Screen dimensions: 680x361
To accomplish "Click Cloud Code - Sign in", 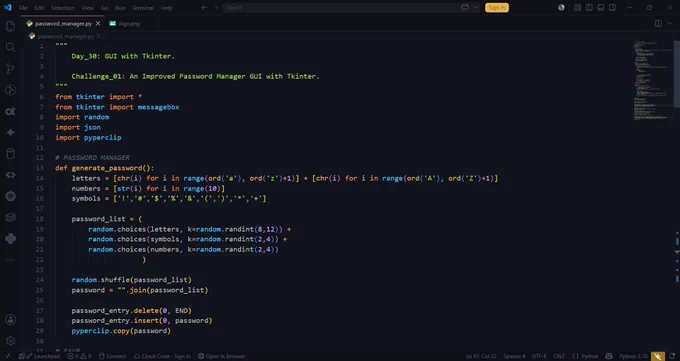I will click(x=162, y=356).
